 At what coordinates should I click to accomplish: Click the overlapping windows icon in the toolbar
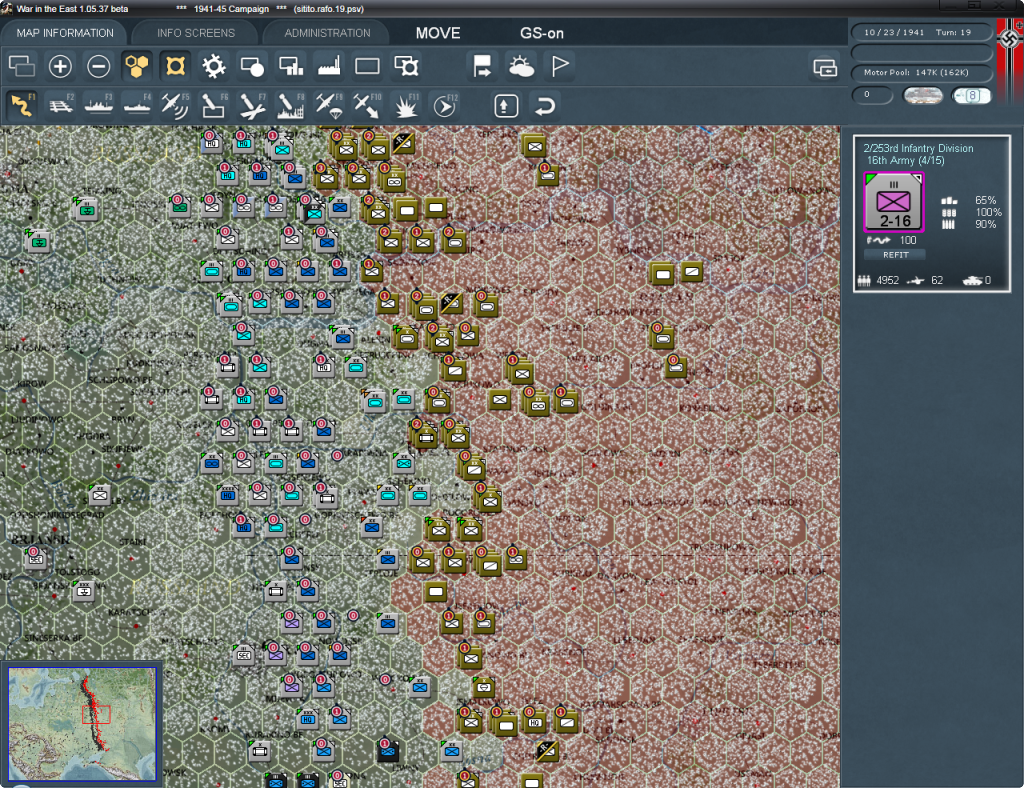pos(22,66)
